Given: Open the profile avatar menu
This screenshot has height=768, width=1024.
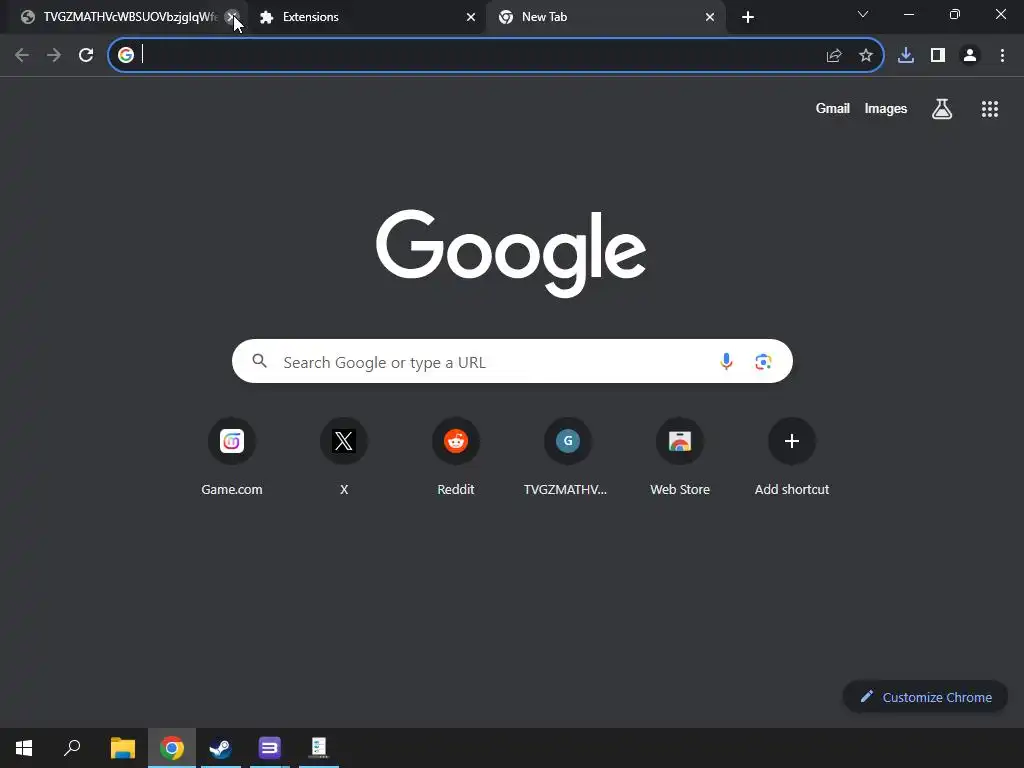Looking at the screenshot, I should [x=970, y=56].
